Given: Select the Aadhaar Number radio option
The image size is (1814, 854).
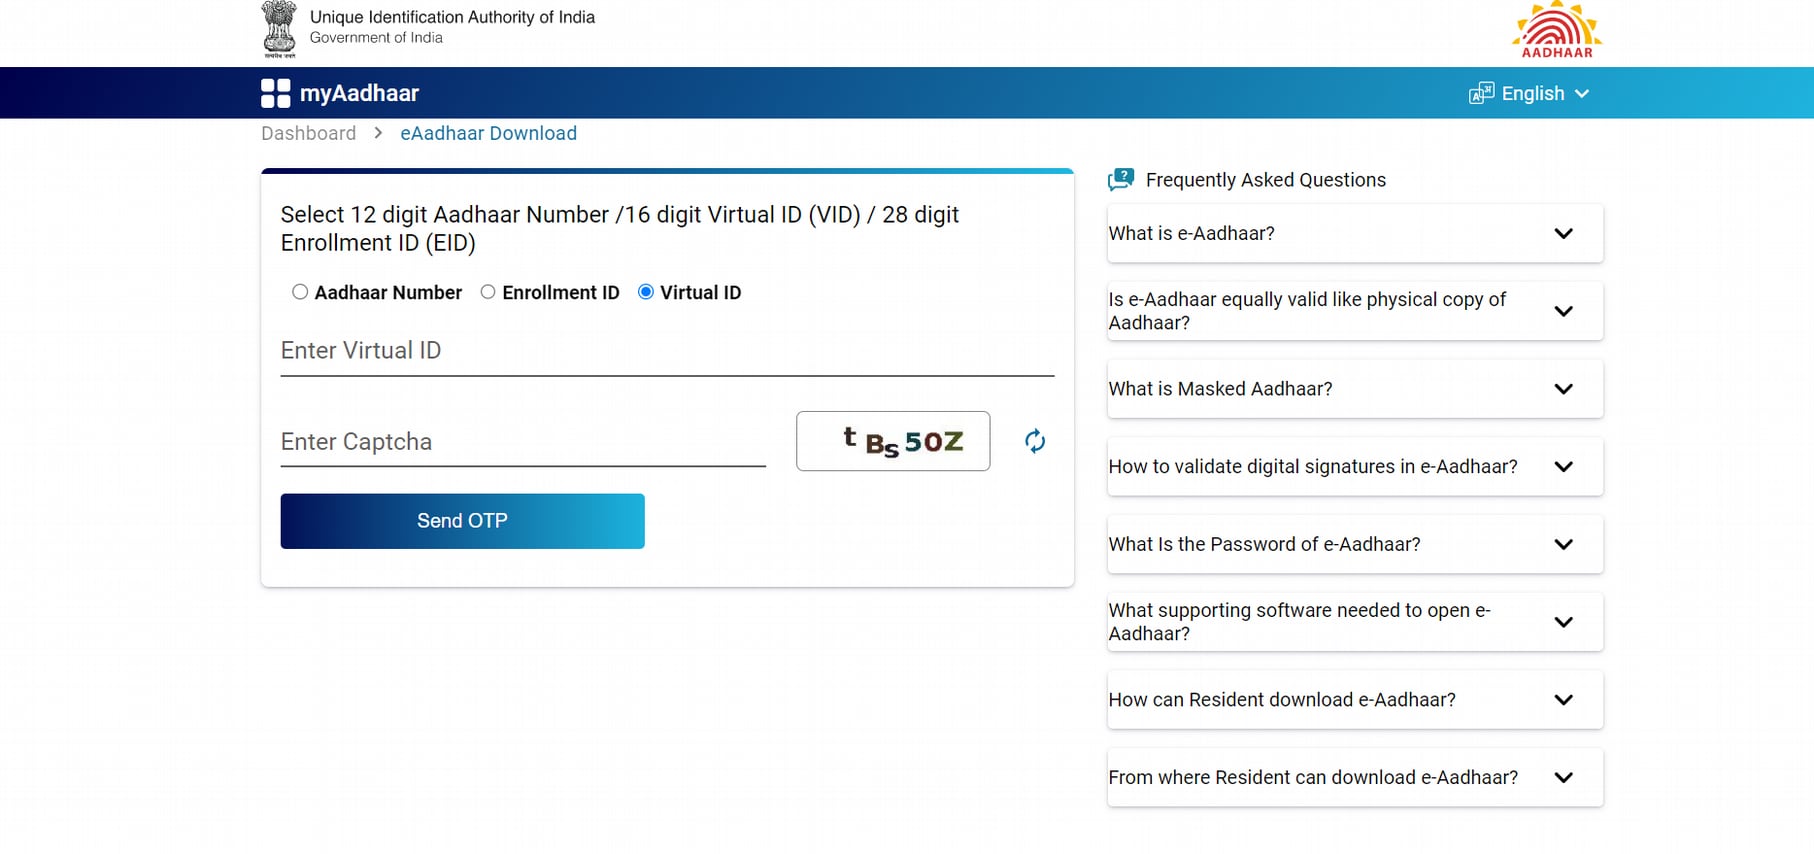Looking at the screenshot, I should [300, 292].
